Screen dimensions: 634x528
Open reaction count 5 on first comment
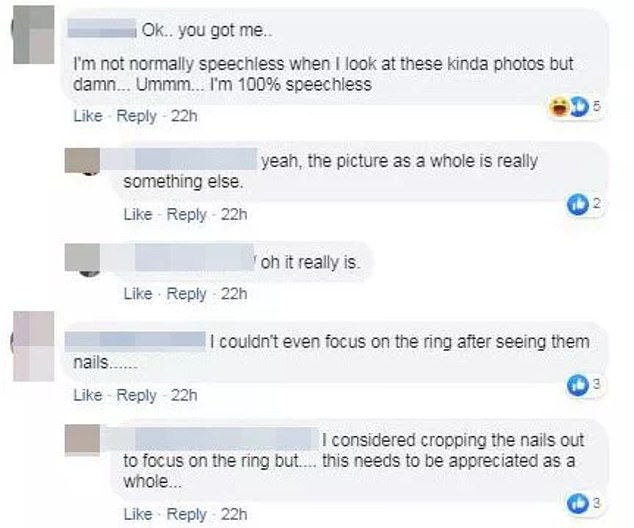(597, 107)
